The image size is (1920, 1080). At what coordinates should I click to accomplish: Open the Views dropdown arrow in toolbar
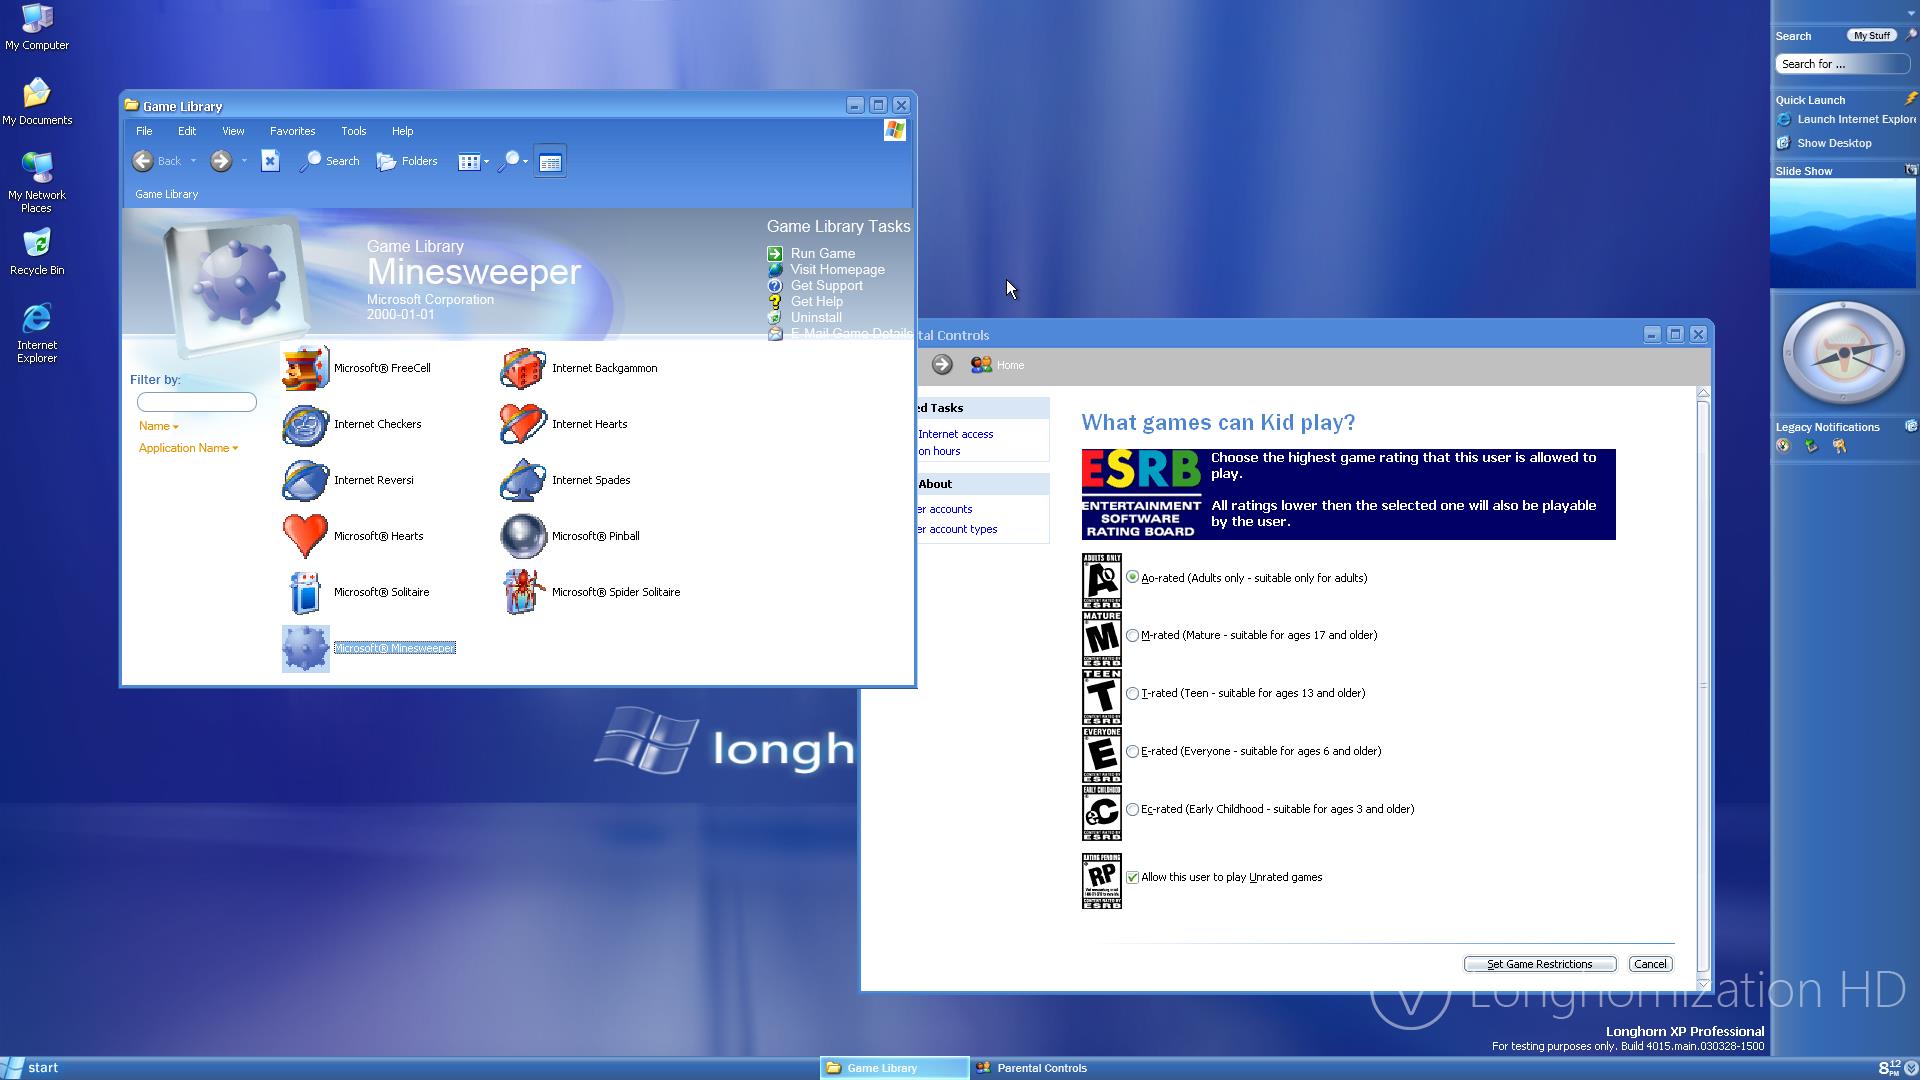487,162
